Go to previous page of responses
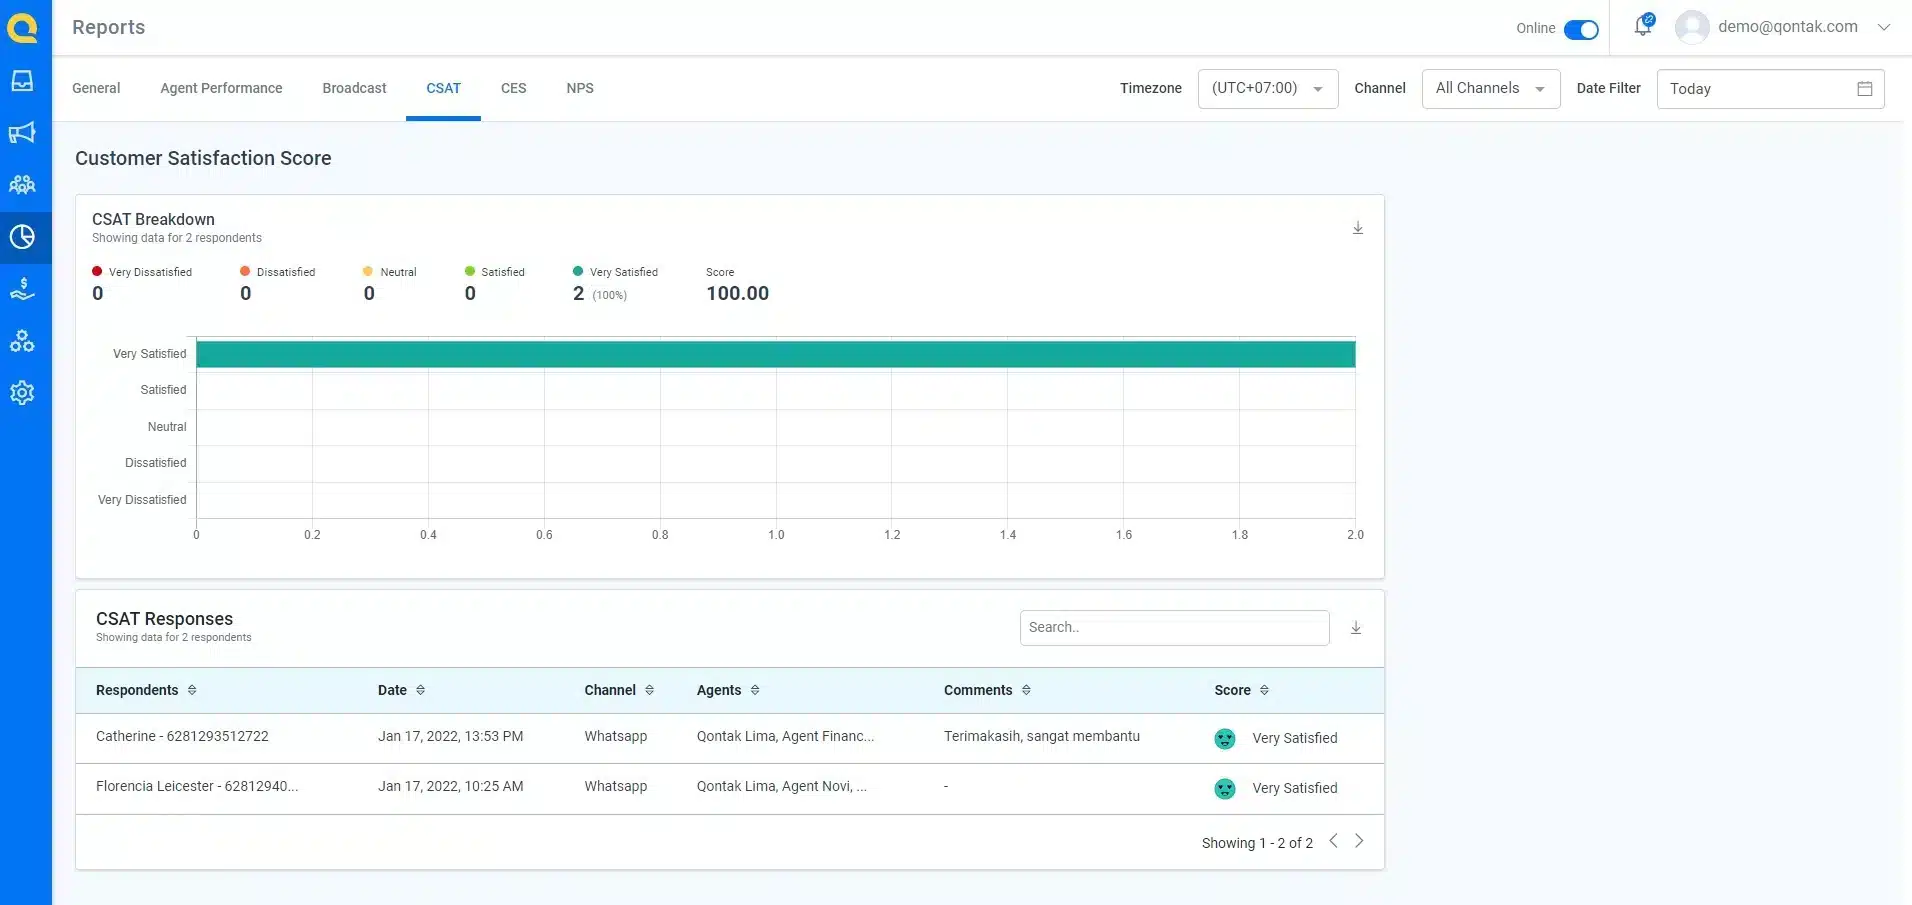The image size is (1912, 905). [1333, 841]
